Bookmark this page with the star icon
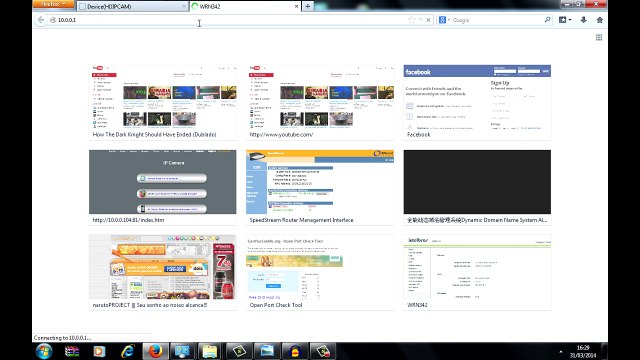Image resolution: width=640 pixels, height=360 pixels. pyautogui.click(x=411, y=20)
